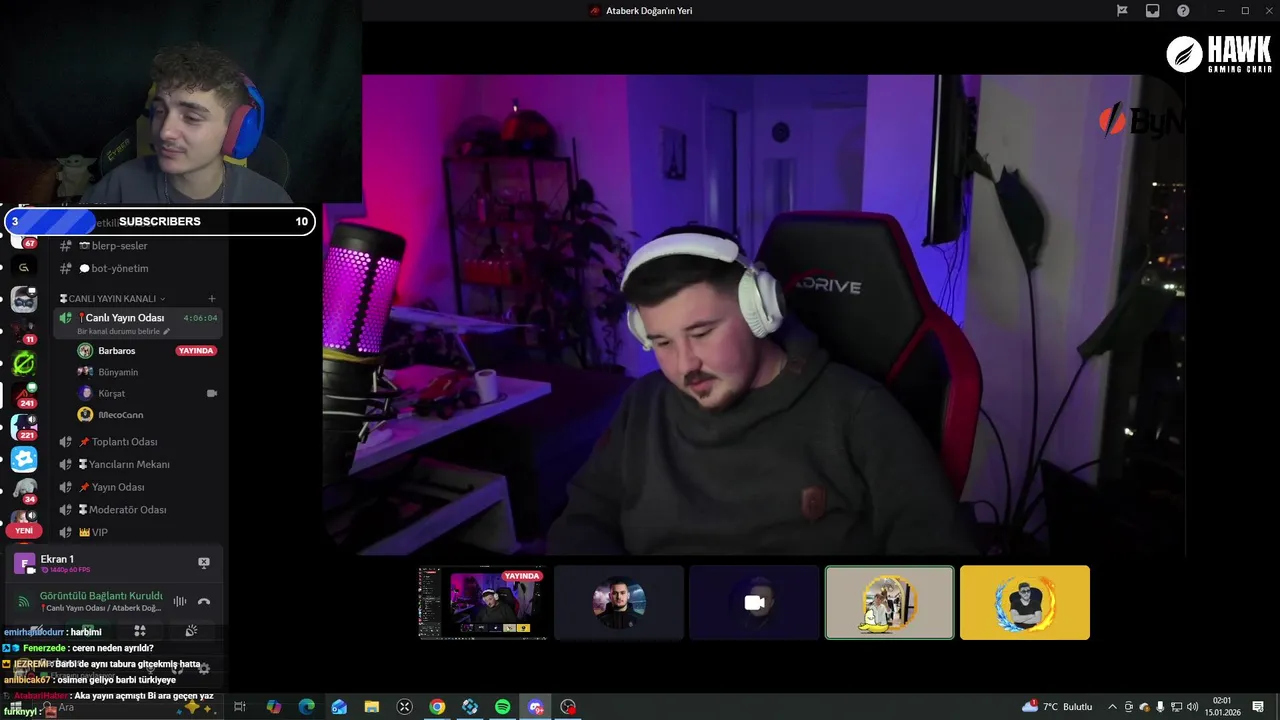Viewport: 1280px width, 720px height.
Task: Open Microsoft Edge from the taskbar
Action: click(306, 707)
